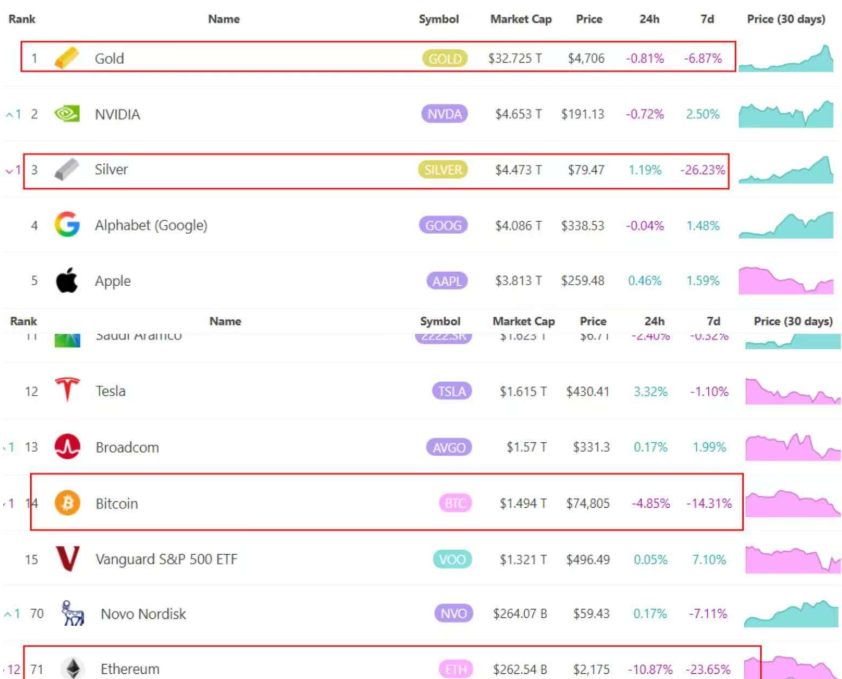
Task: Click the AAPL symbol badge
Action: pyautogui.click(x=447, y=280)
